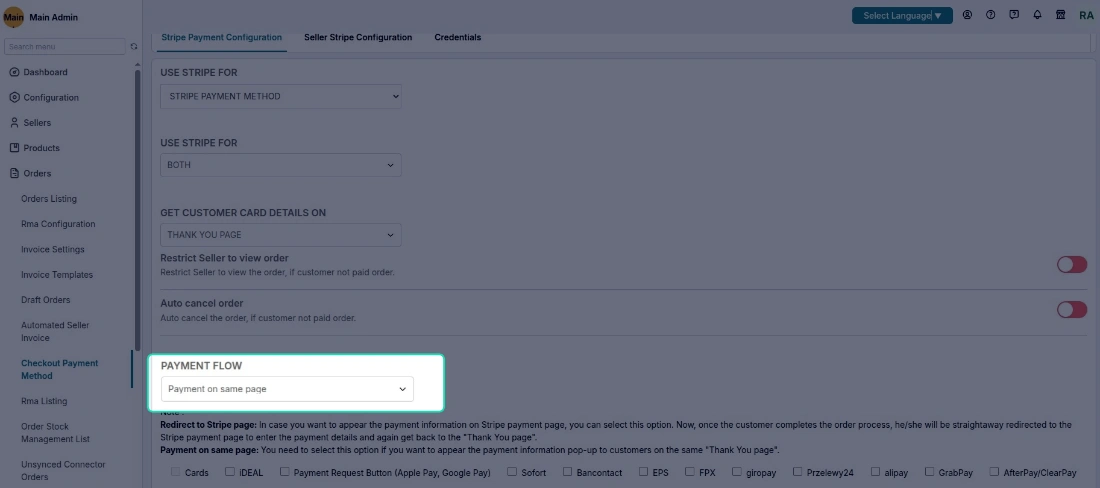Image resolution: width=1100 pixels, height=488 pixels.
Task: Click refresh icon beside menu search
Action: pos(134,46)
